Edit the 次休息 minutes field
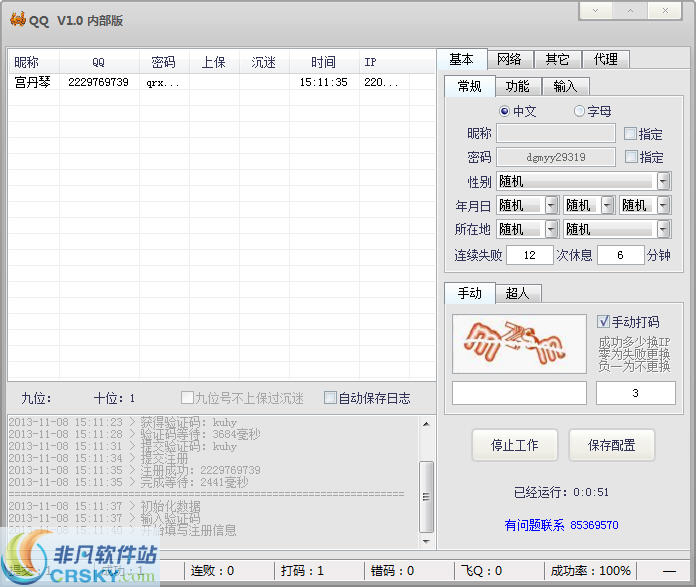 tap(621, 255)
